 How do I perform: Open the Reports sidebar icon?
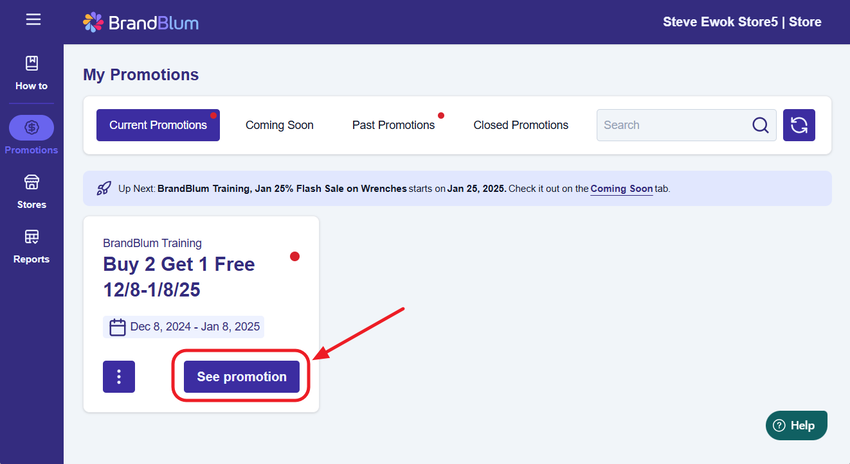31,238
